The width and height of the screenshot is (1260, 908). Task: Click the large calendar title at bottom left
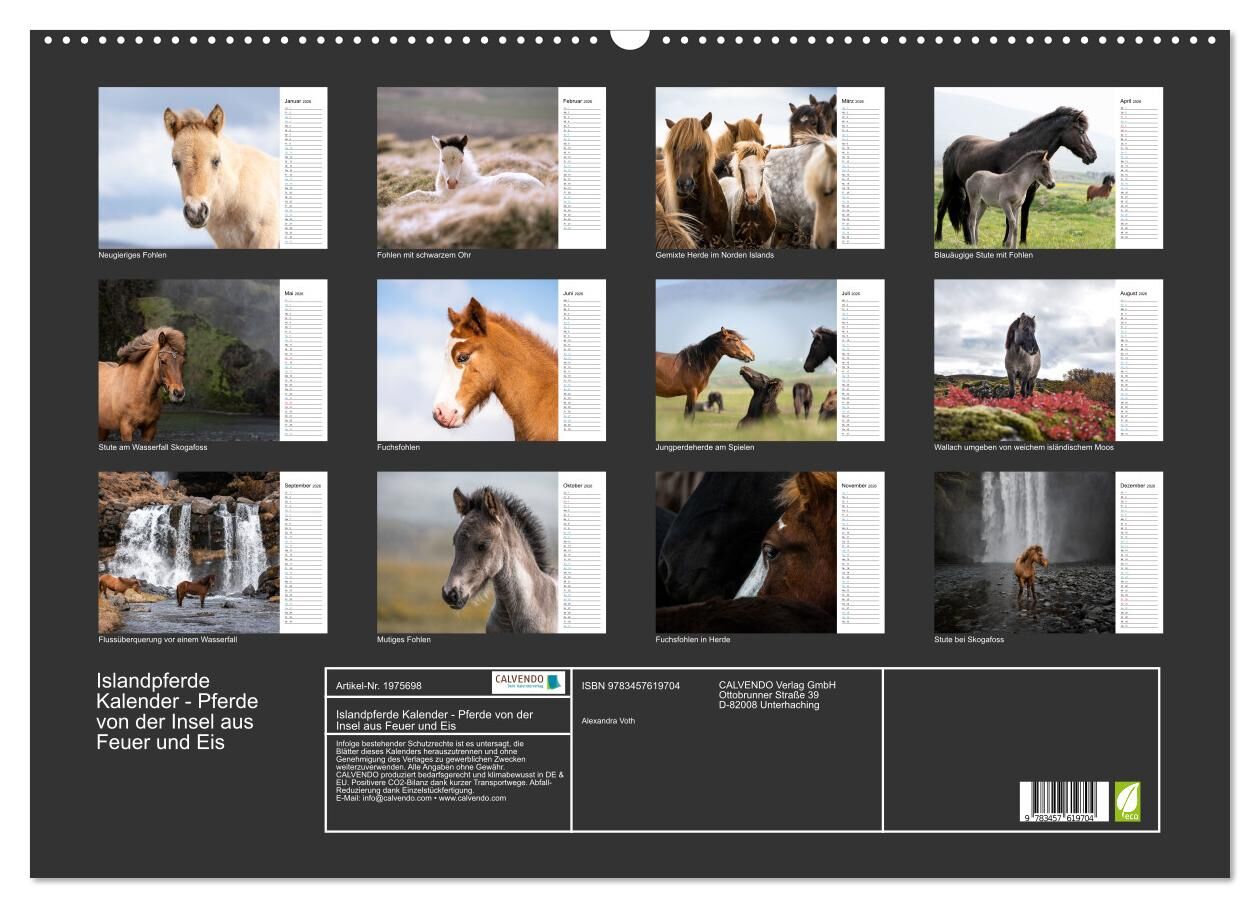(176, 712)
